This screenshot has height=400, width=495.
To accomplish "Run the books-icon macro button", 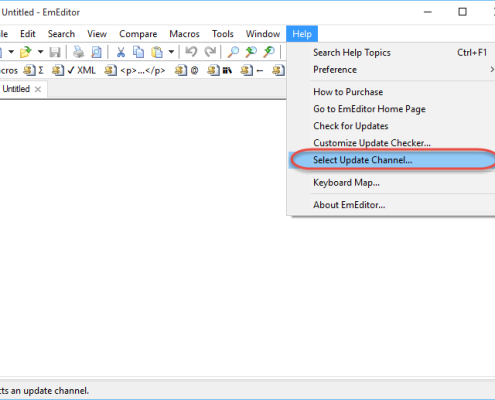I will [219, 70].
